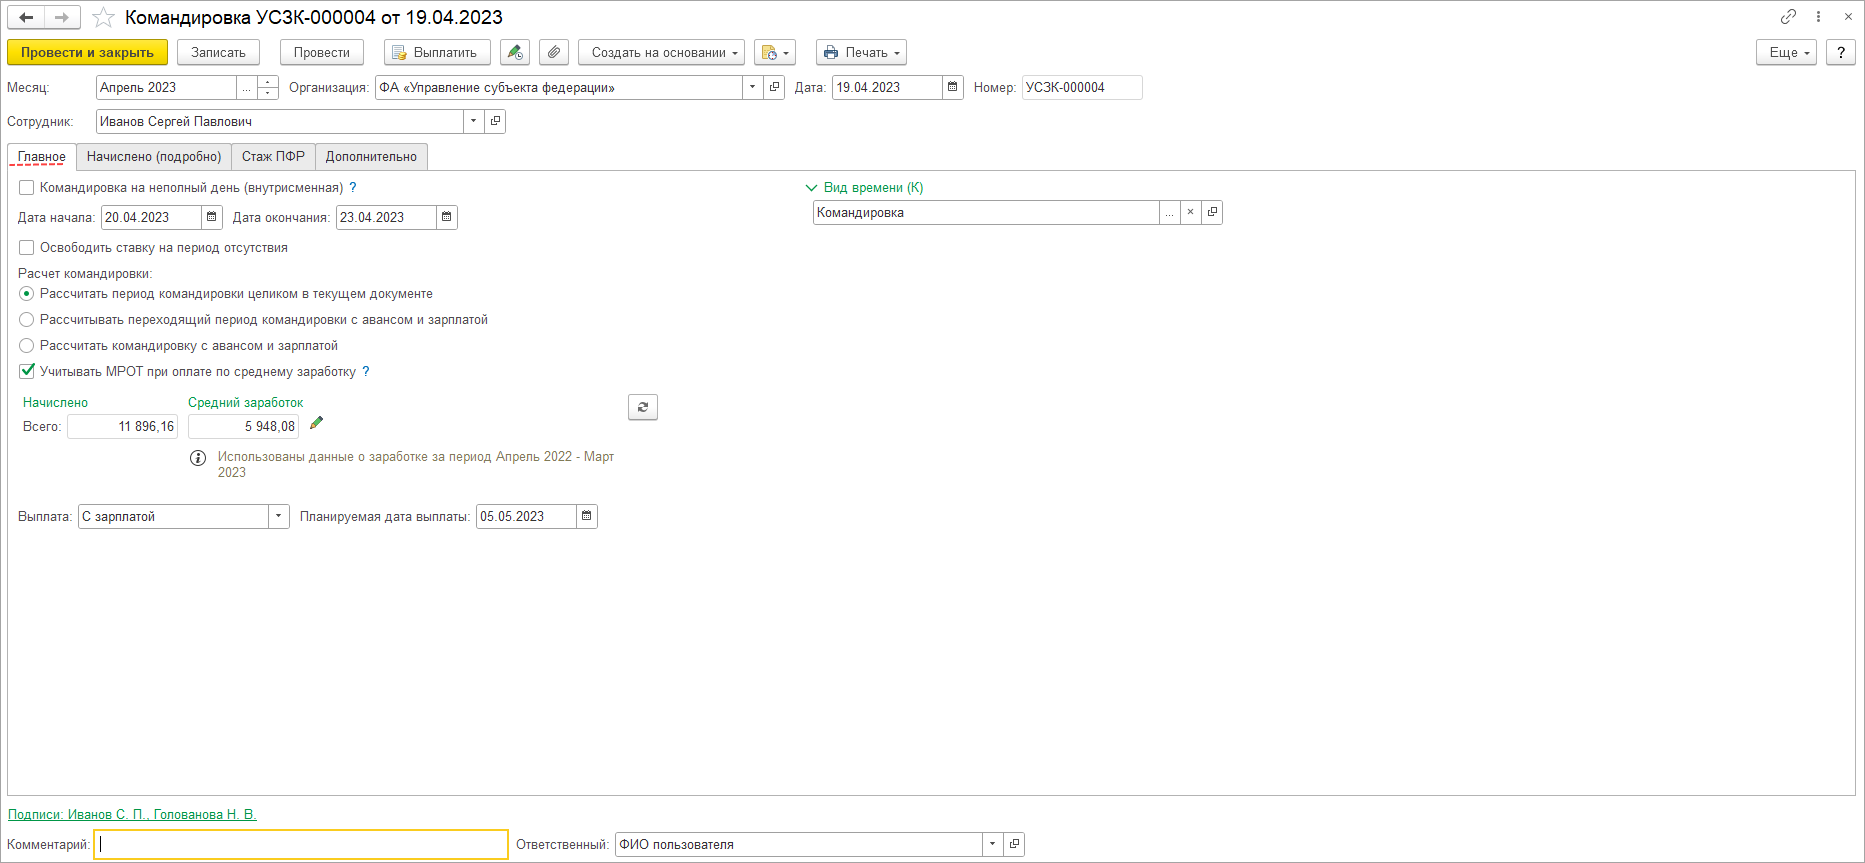Go forward with the right arrow button

tap(62, 17)
